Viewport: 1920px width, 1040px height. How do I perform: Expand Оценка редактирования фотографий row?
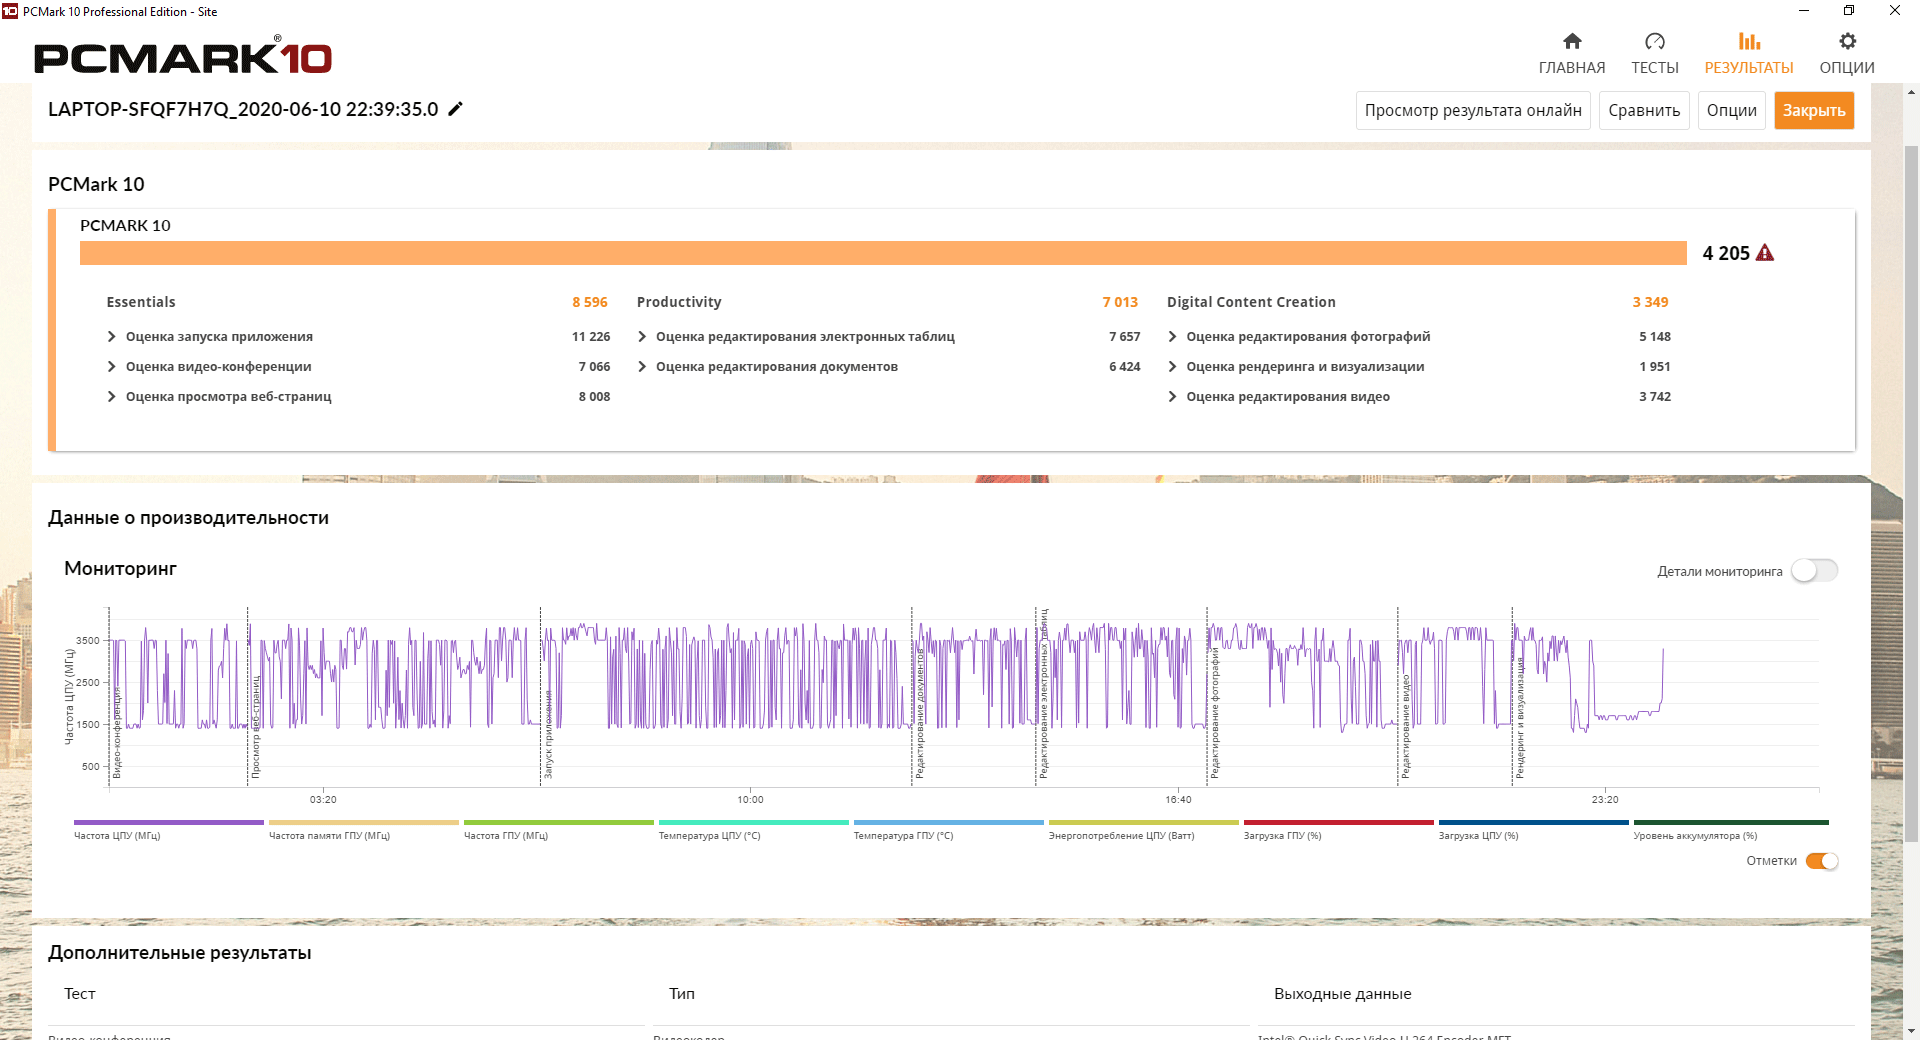pyautogui.click(x=1172, y=337)
